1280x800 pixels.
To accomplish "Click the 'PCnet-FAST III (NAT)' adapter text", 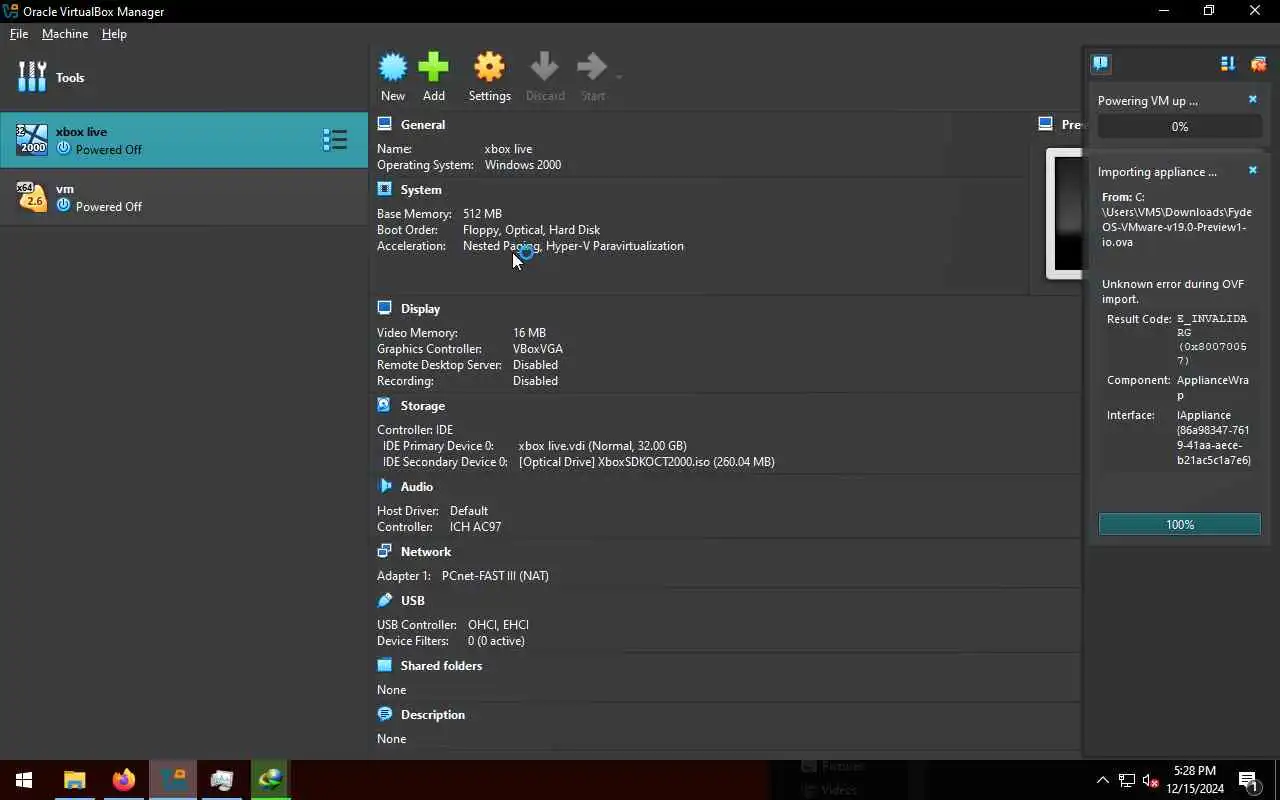I will [x=495, y=576].
